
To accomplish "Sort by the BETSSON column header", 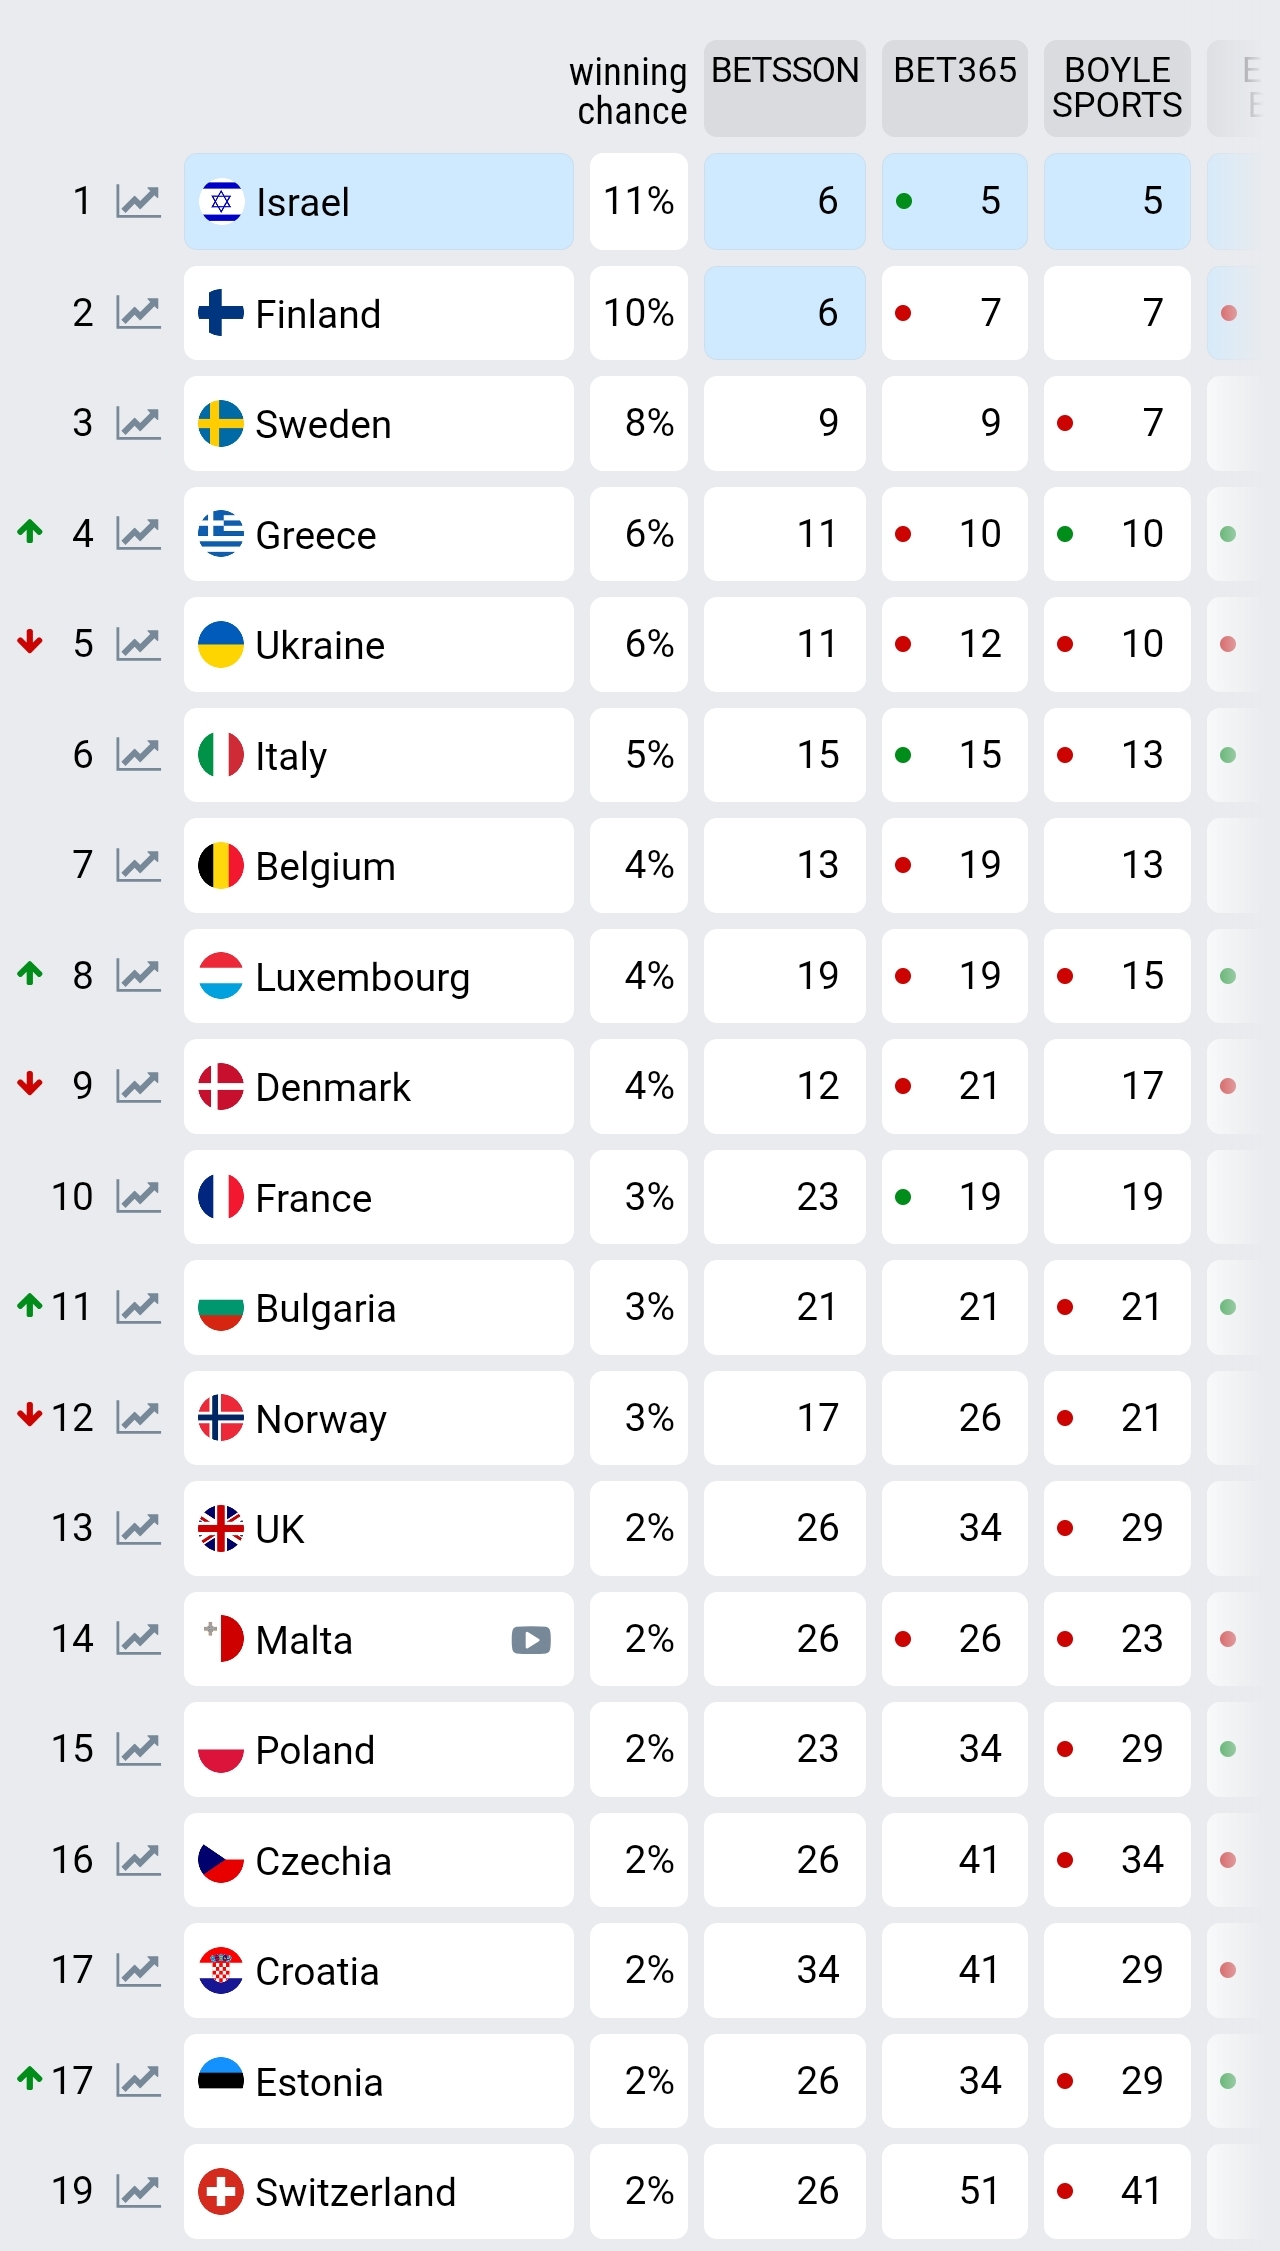I will click(x=784, y=88).
